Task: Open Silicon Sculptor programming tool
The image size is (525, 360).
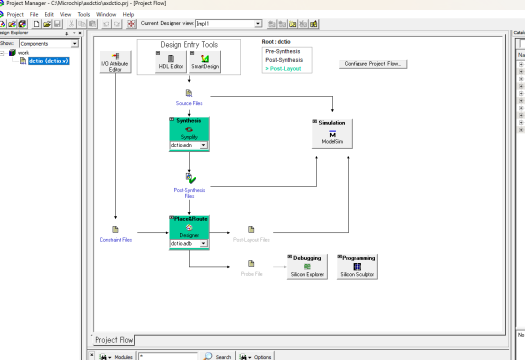Action: (x=357, y=267)
